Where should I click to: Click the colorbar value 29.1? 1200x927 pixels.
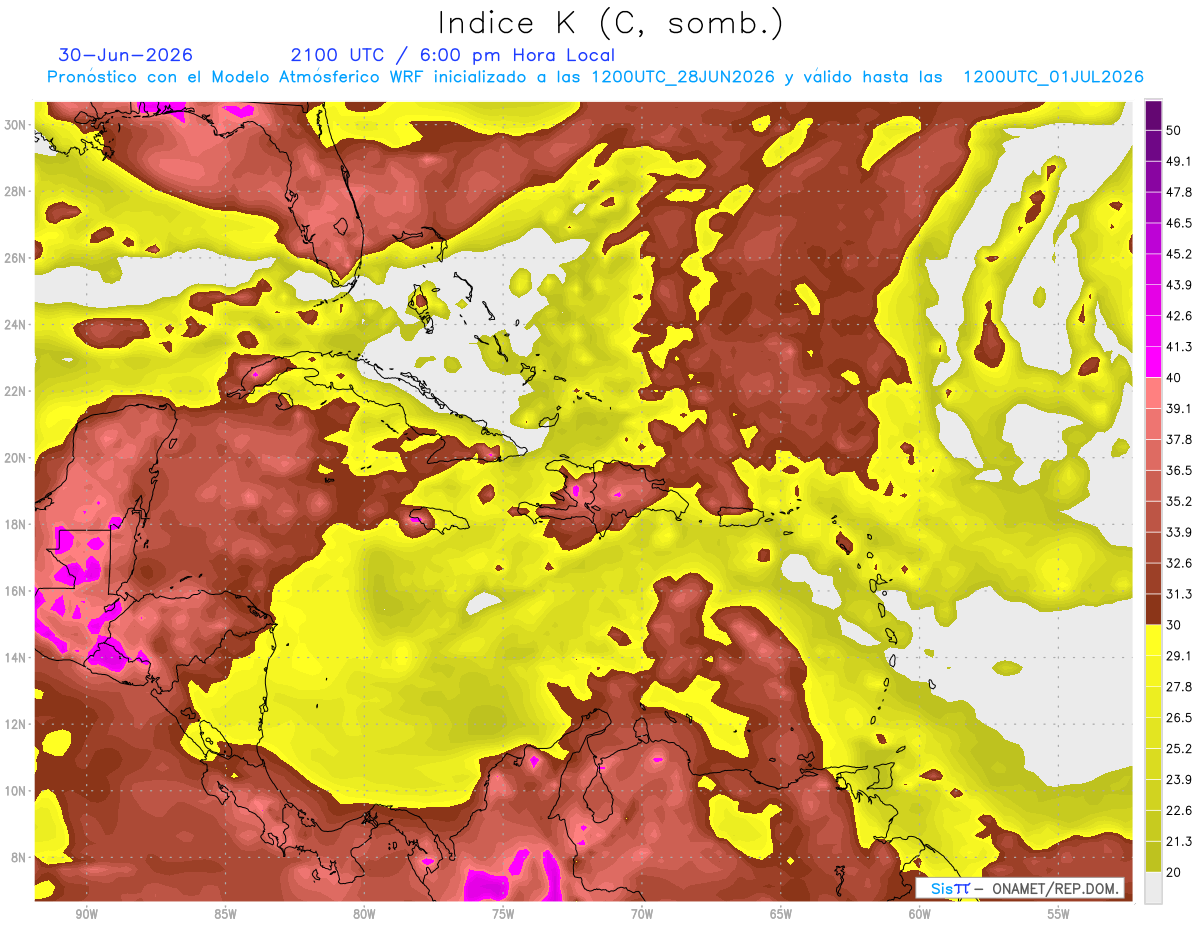(1178, 656)
